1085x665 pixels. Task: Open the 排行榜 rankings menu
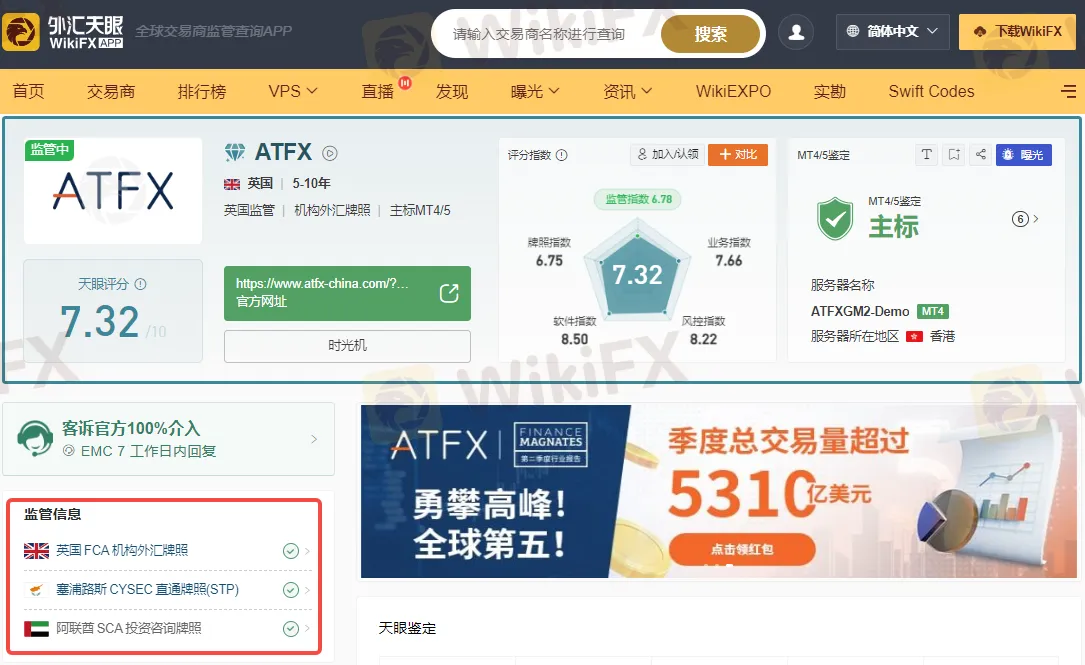(201, 91)
